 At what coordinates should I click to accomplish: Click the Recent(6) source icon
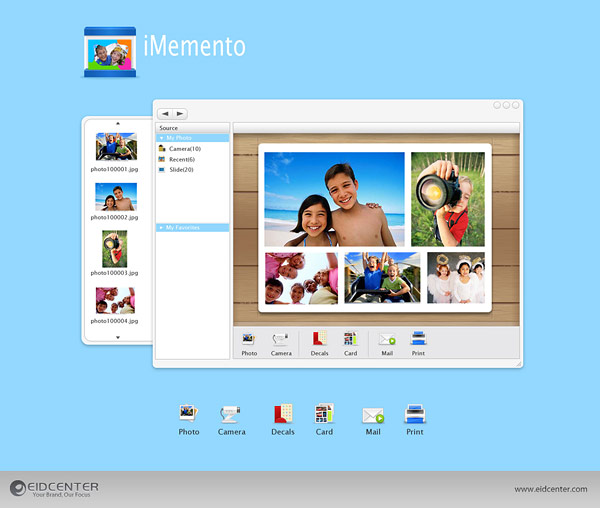point(162,159)
